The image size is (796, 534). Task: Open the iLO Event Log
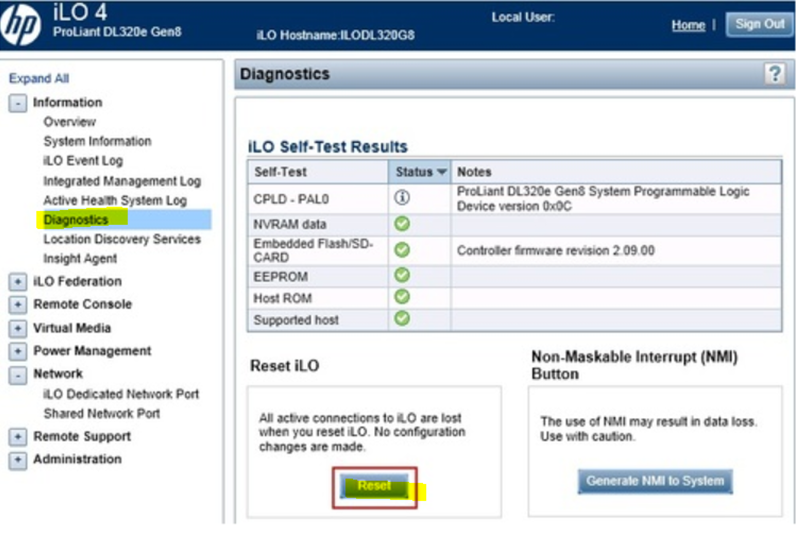coord(83,161)
